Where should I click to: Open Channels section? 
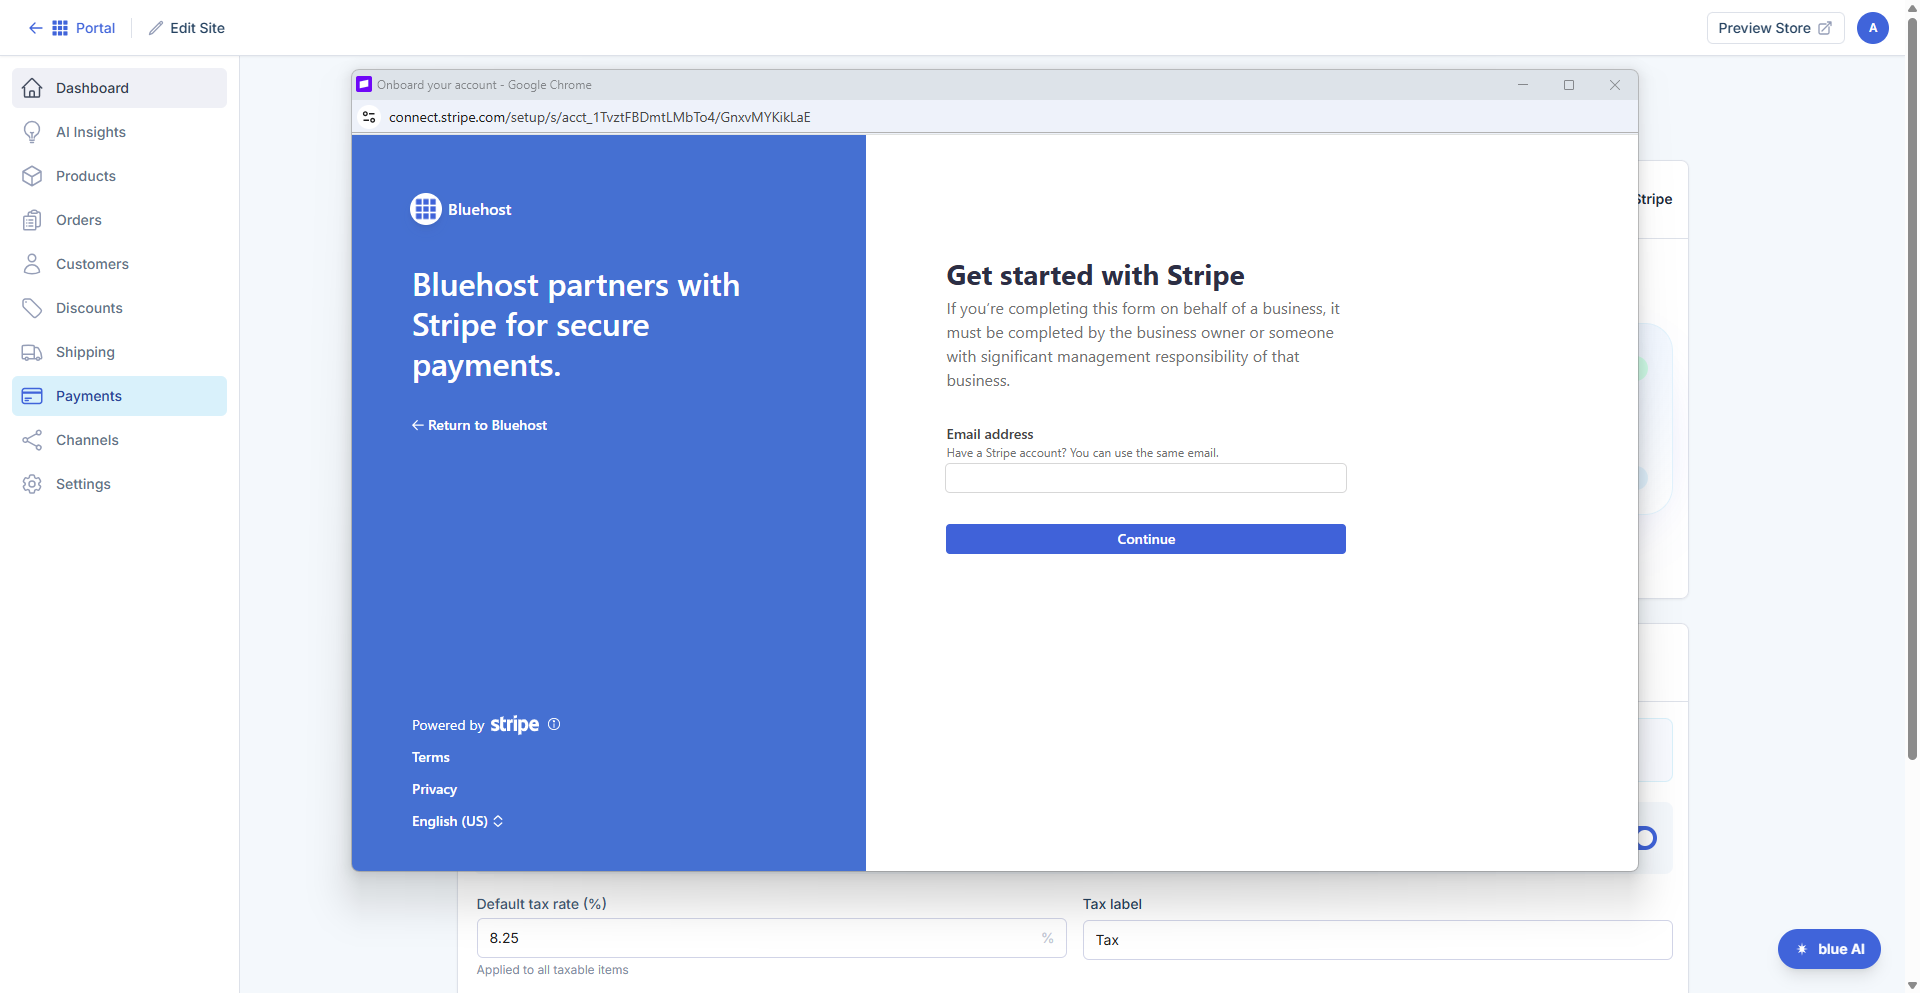point(119,440)
